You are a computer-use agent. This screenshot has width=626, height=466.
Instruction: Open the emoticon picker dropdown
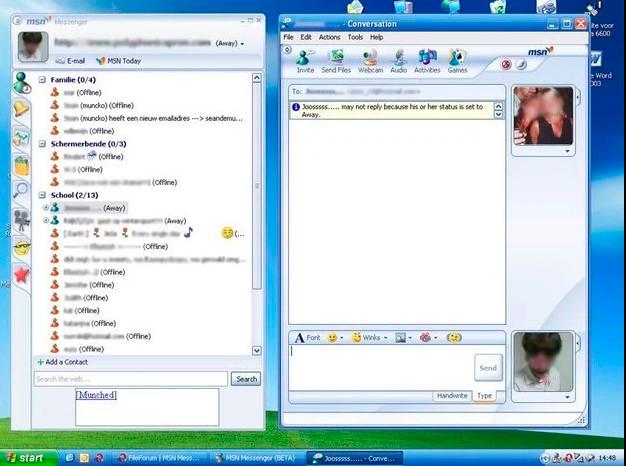pyautogui.click(x=335, y=338)
